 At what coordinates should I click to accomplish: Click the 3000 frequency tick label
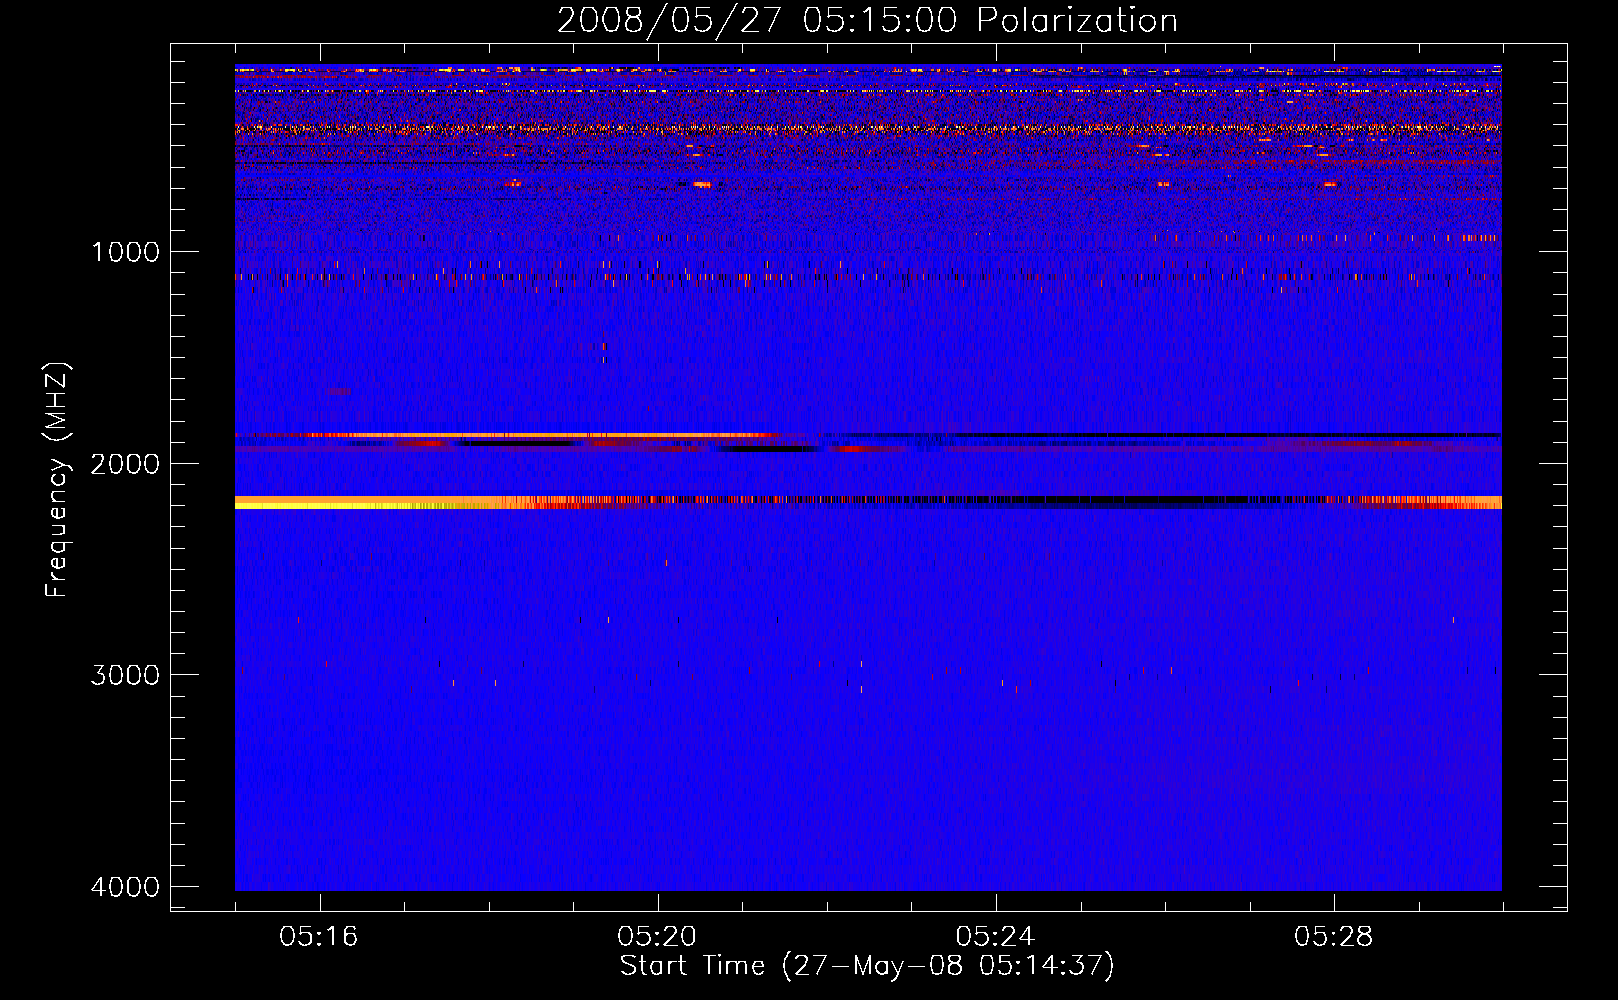(125, 675)
